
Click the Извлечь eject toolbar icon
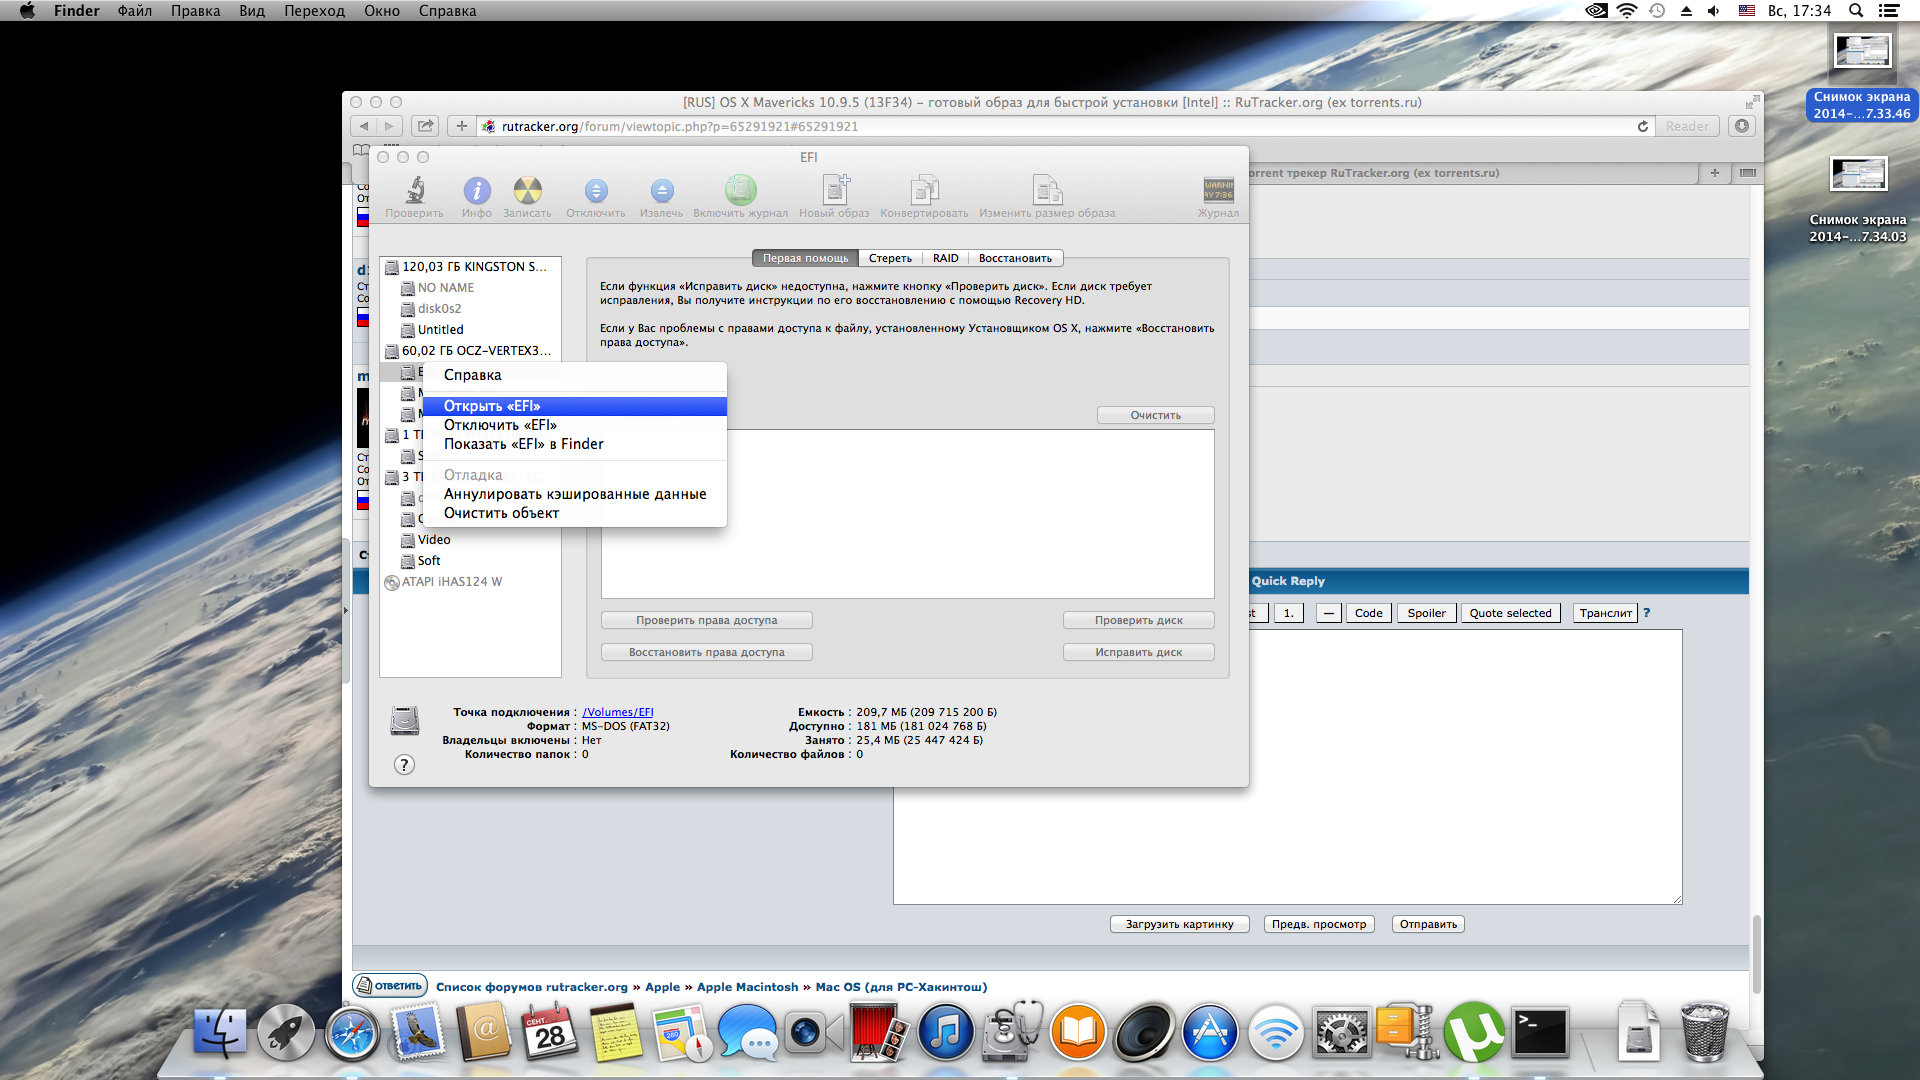pos(661,190)
